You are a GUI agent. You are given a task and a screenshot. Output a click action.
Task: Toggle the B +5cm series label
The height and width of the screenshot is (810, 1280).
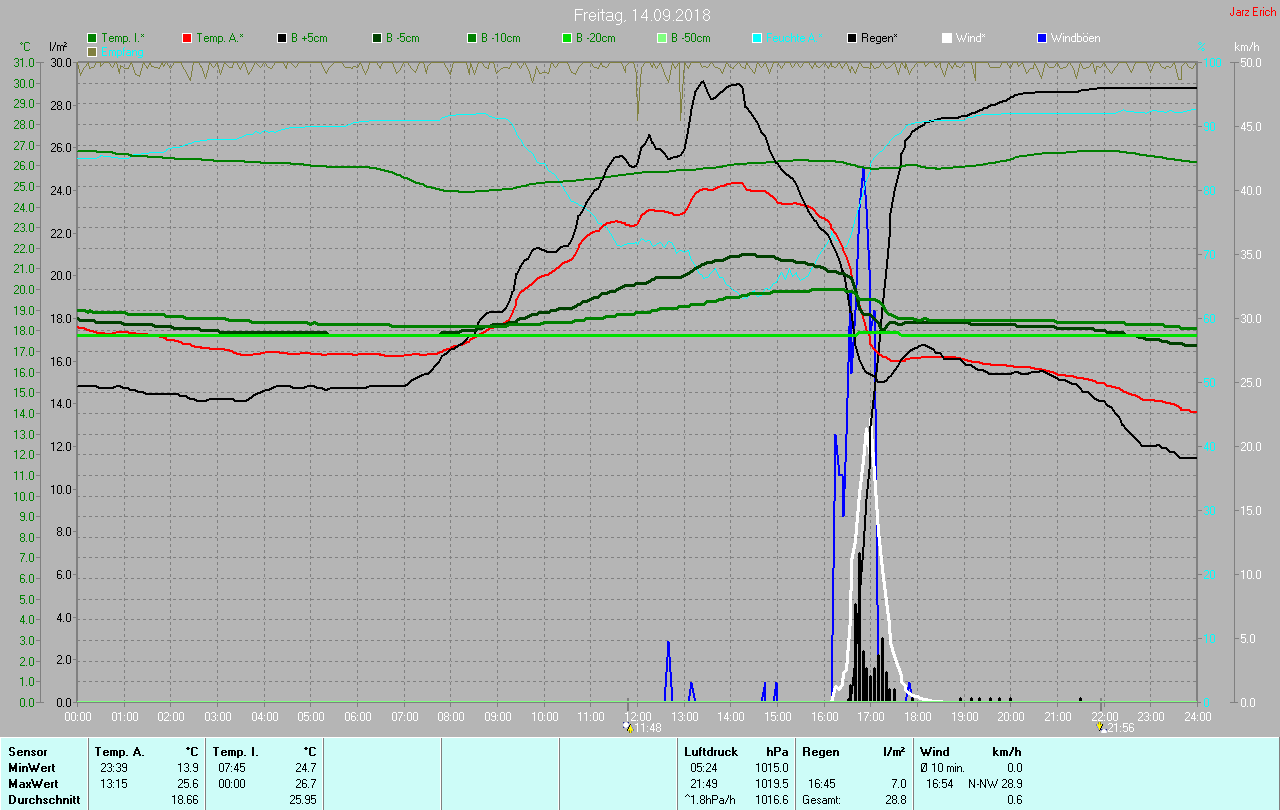pyautogui.click(x=309, y=38)
